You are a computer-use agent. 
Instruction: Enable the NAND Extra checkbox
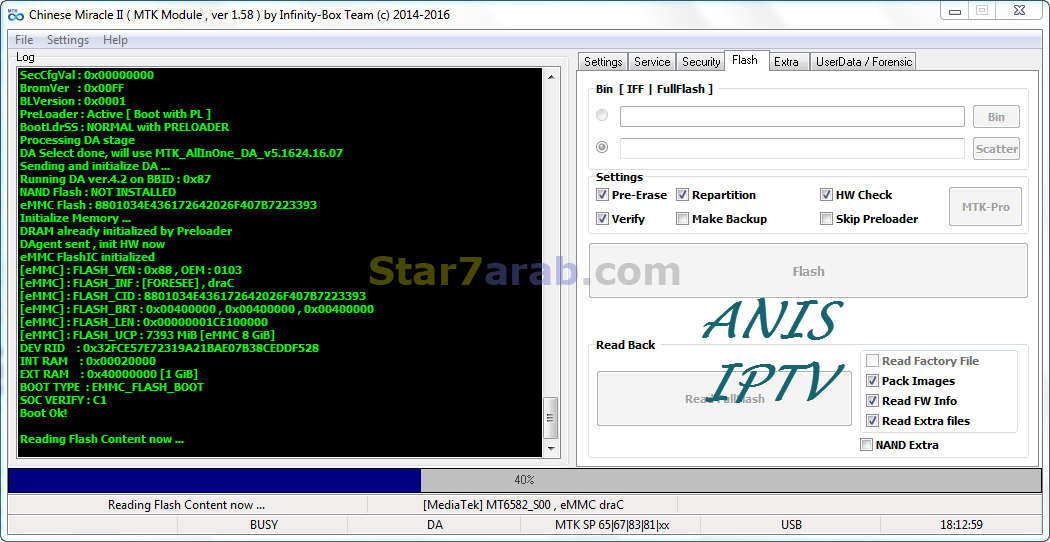867,445
